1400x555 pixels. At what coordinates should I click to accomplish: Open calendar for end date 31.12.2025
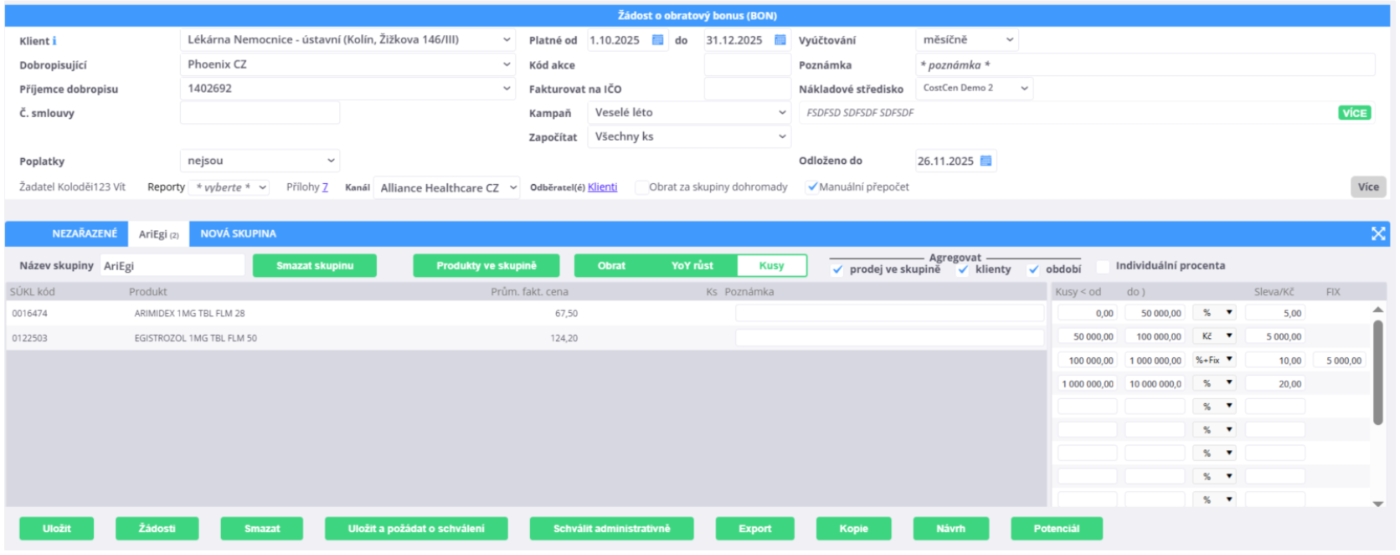(x=780, y=40)
